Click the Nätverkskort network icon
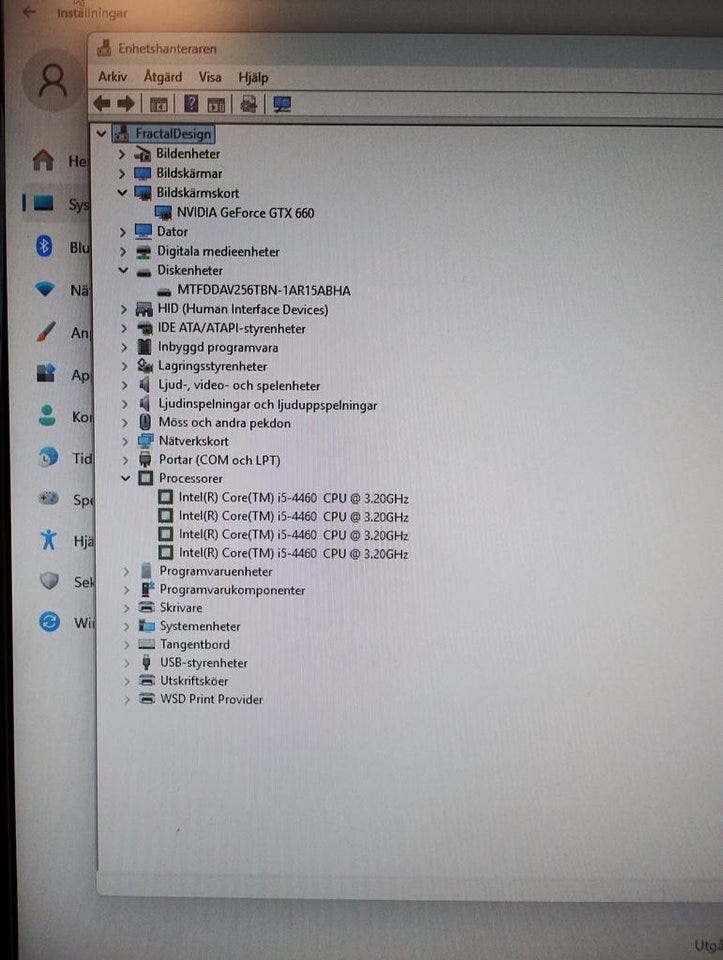 146,441
